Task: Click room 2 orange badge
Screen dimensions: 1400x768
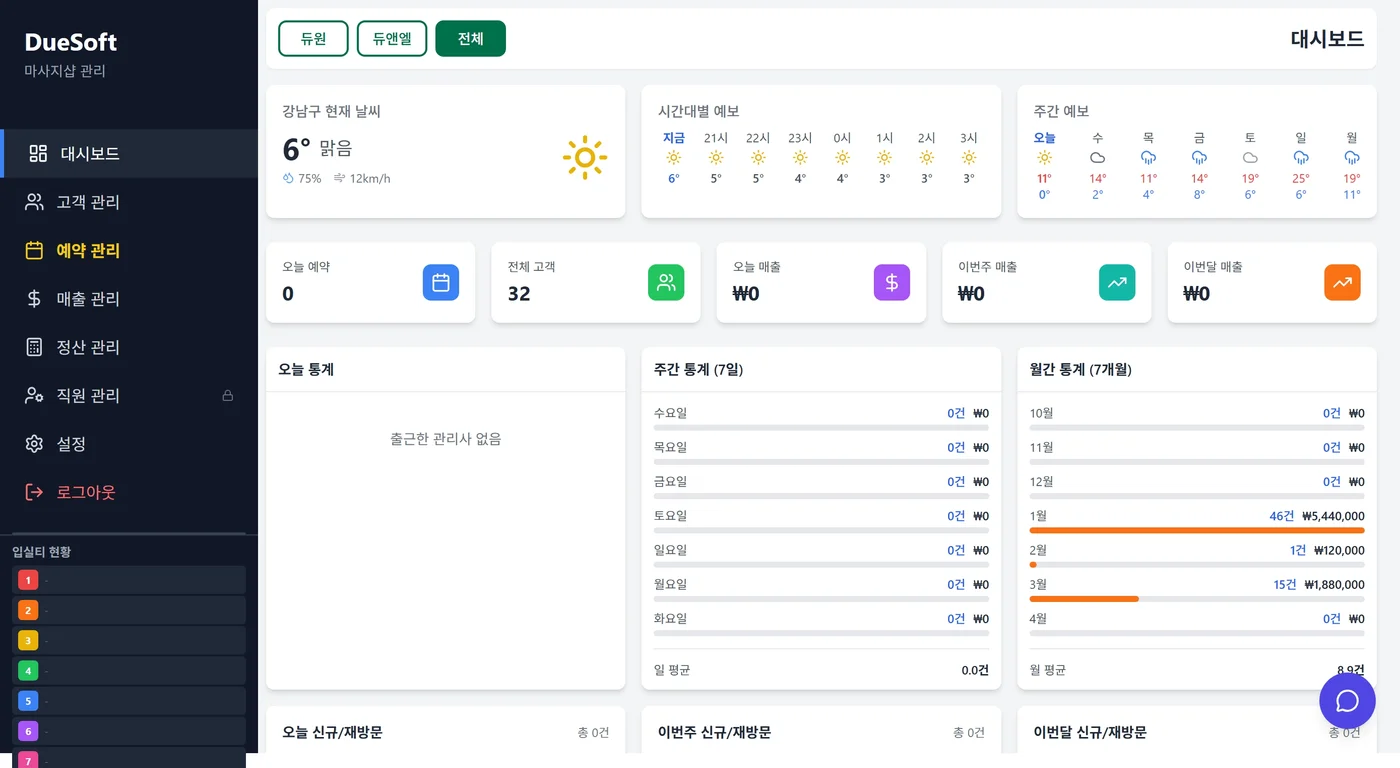Action: pos(28,610)
